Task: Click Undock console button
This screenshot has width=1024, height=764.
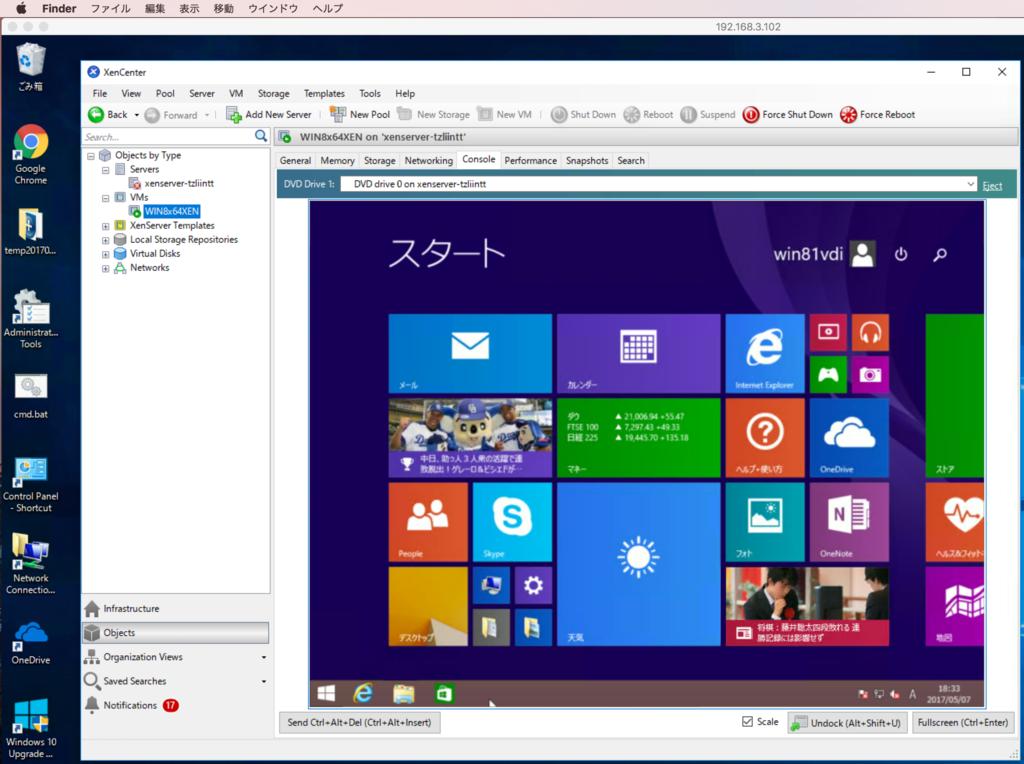Action: click(x=847, y=723)
